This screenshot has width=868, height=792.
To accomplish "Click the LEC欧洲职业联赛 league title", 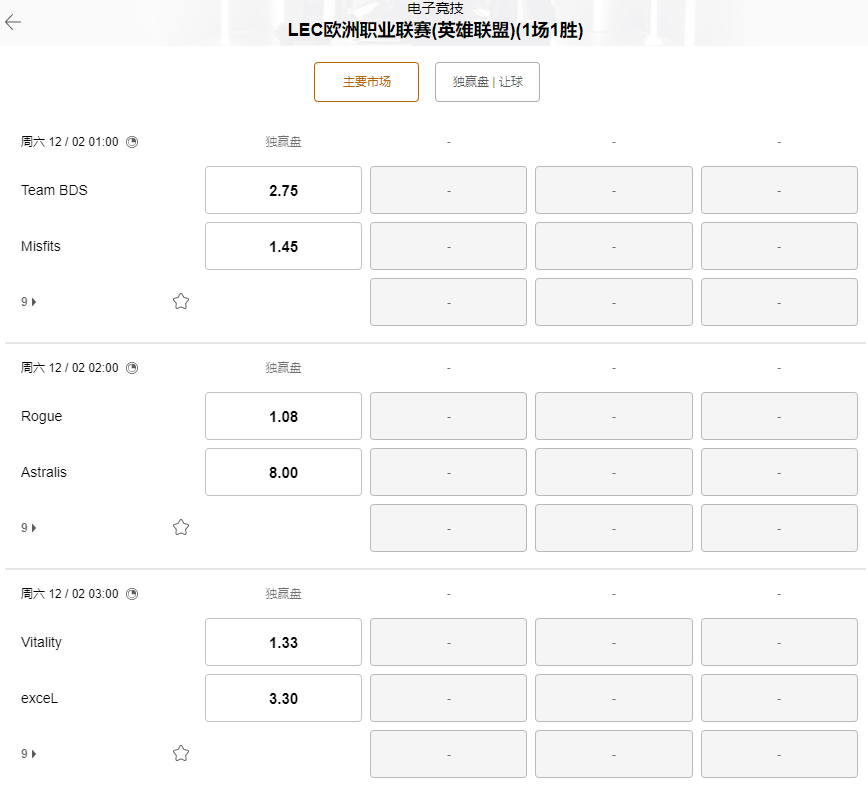I will pos(435,30).
